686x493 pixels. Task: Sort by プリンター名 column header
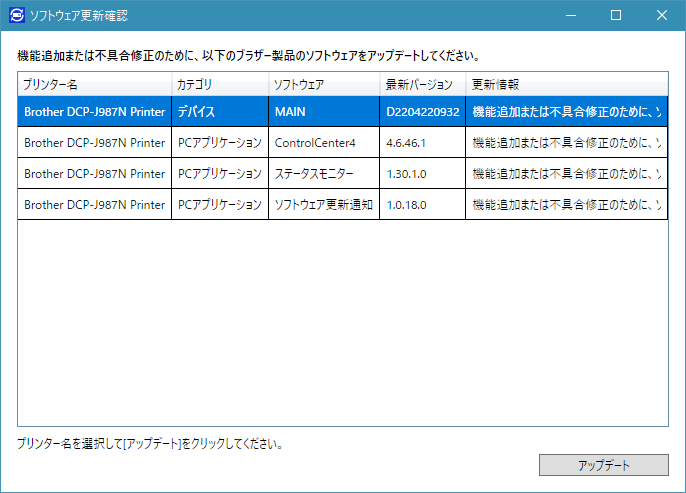click(94, 84)
